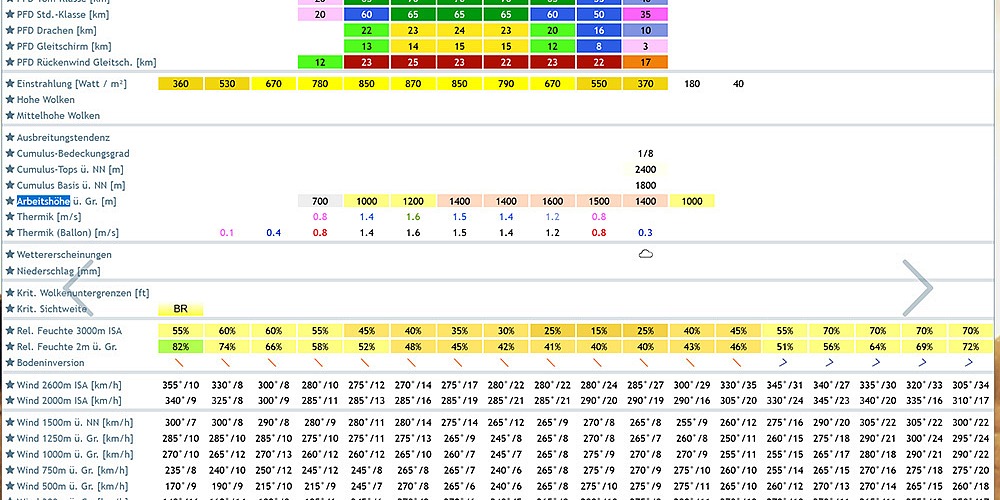Screen dimensions: 1000x500
Task: Click the Cumulus-Bedeckungsgrad star icon
Action: (10, 153)
